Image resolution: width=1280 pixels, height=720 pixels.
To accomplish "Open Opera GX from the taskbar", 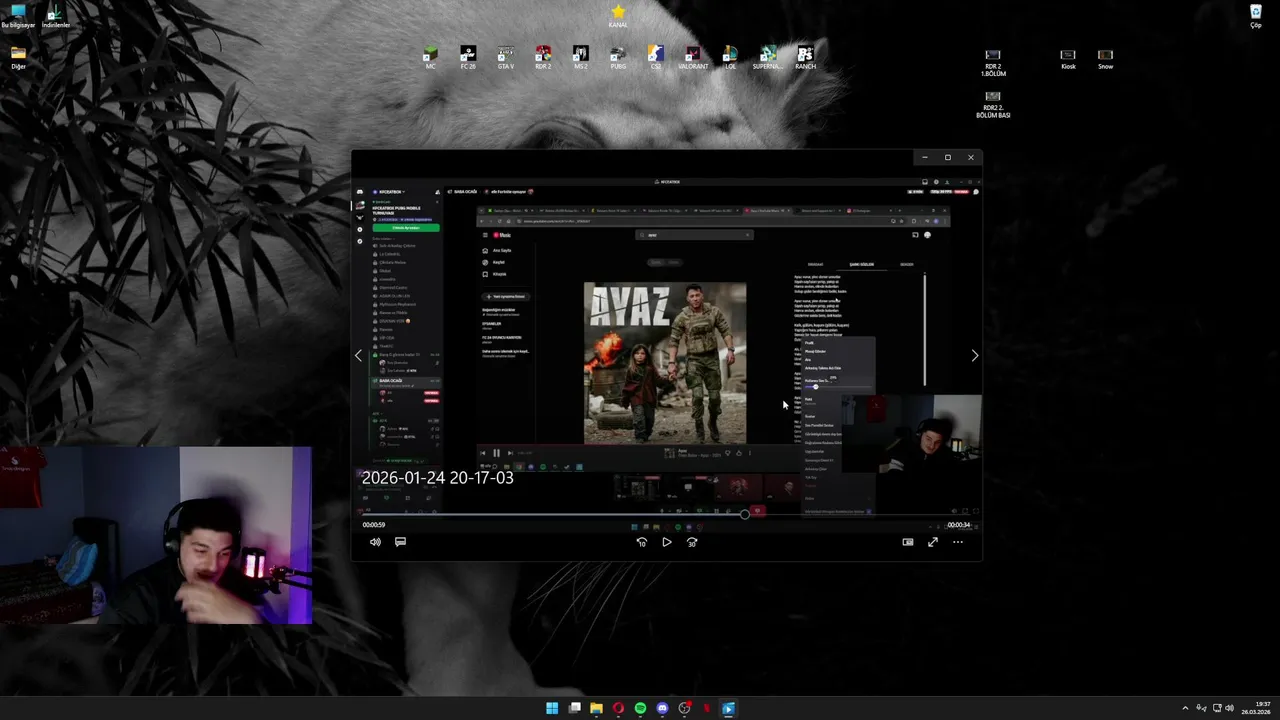I will click(x=618, y=708).
